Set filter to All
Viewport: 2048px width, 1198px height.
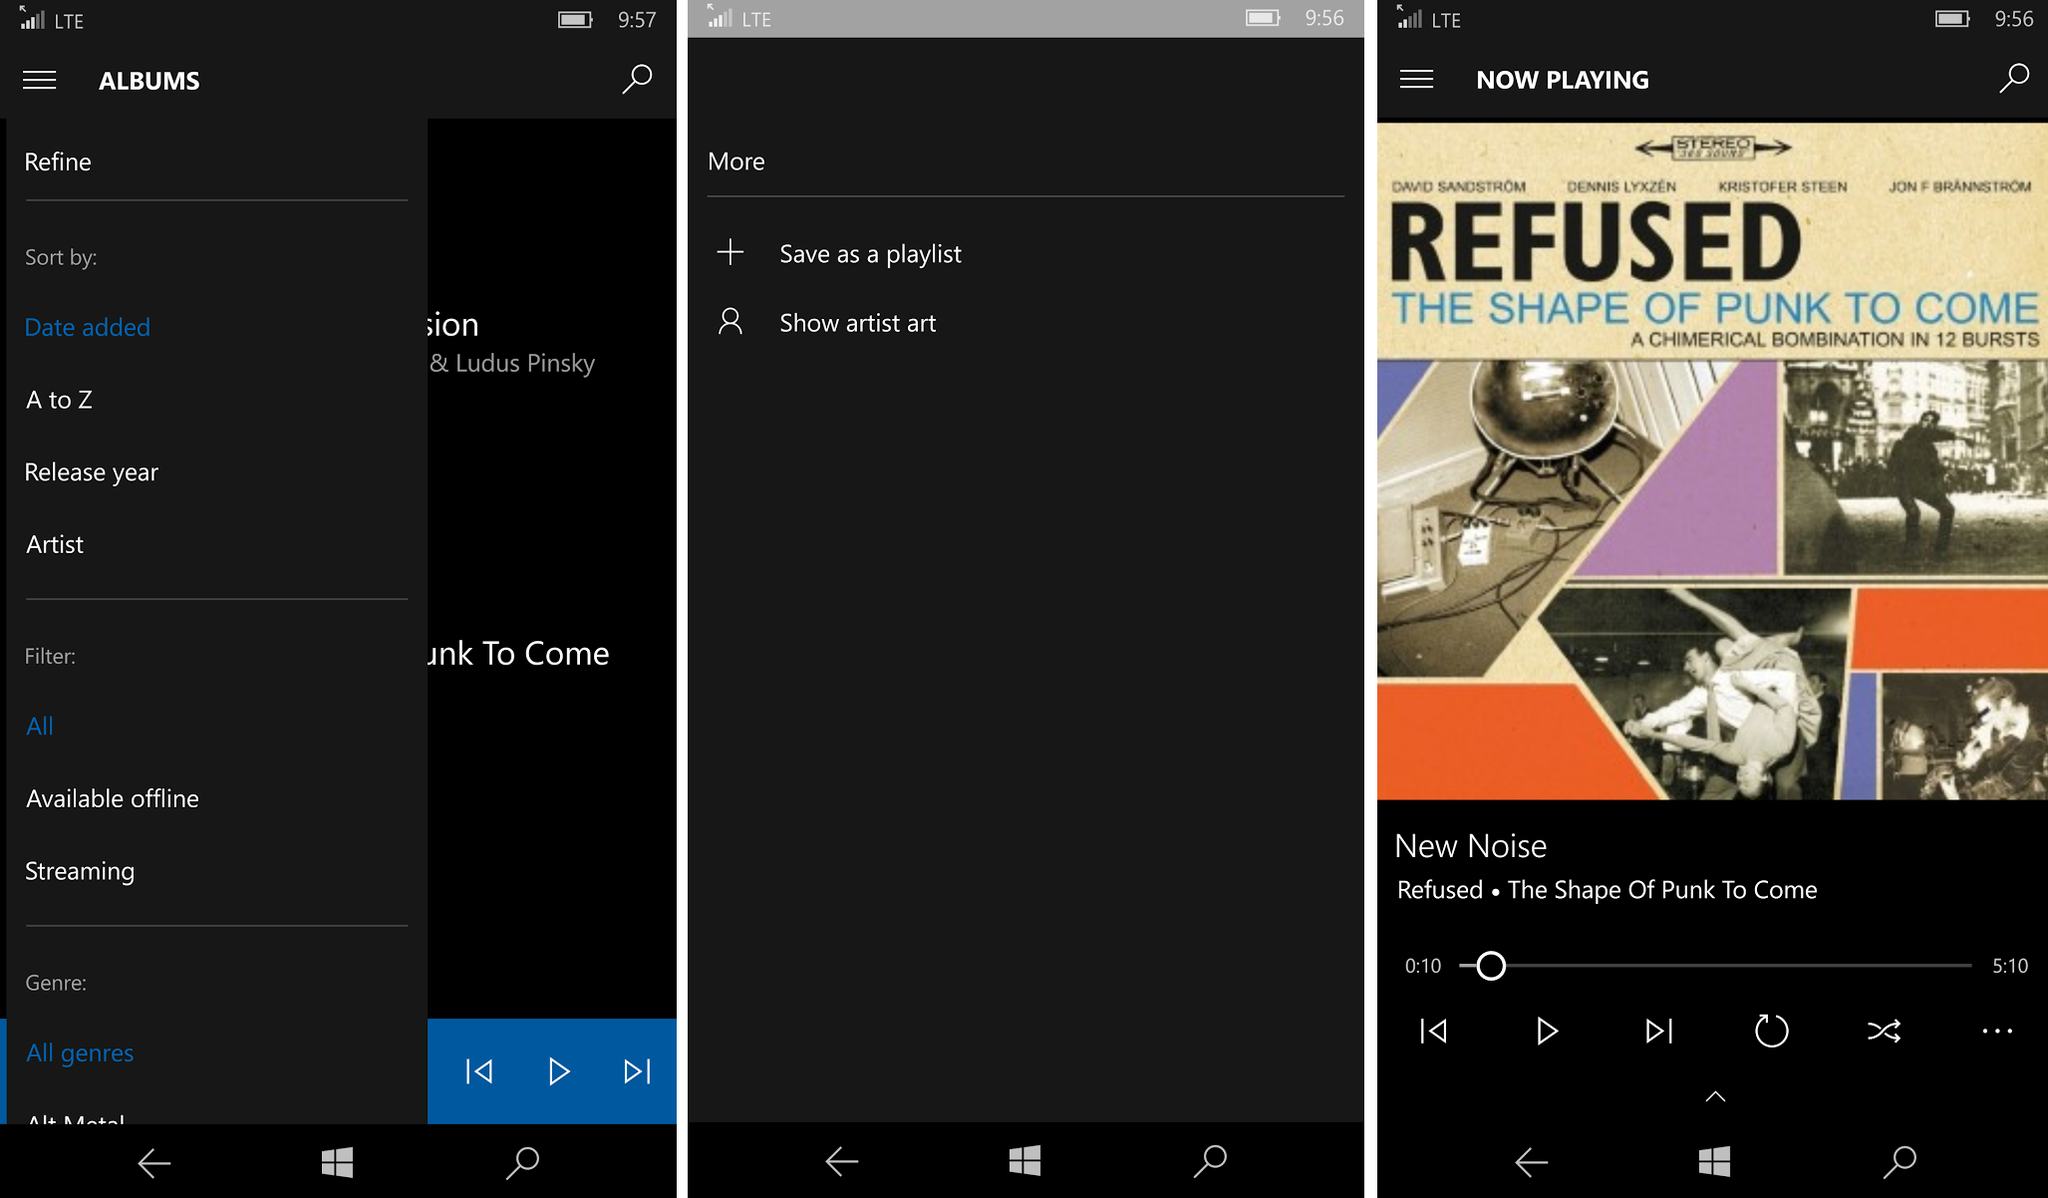click(39, 726)
